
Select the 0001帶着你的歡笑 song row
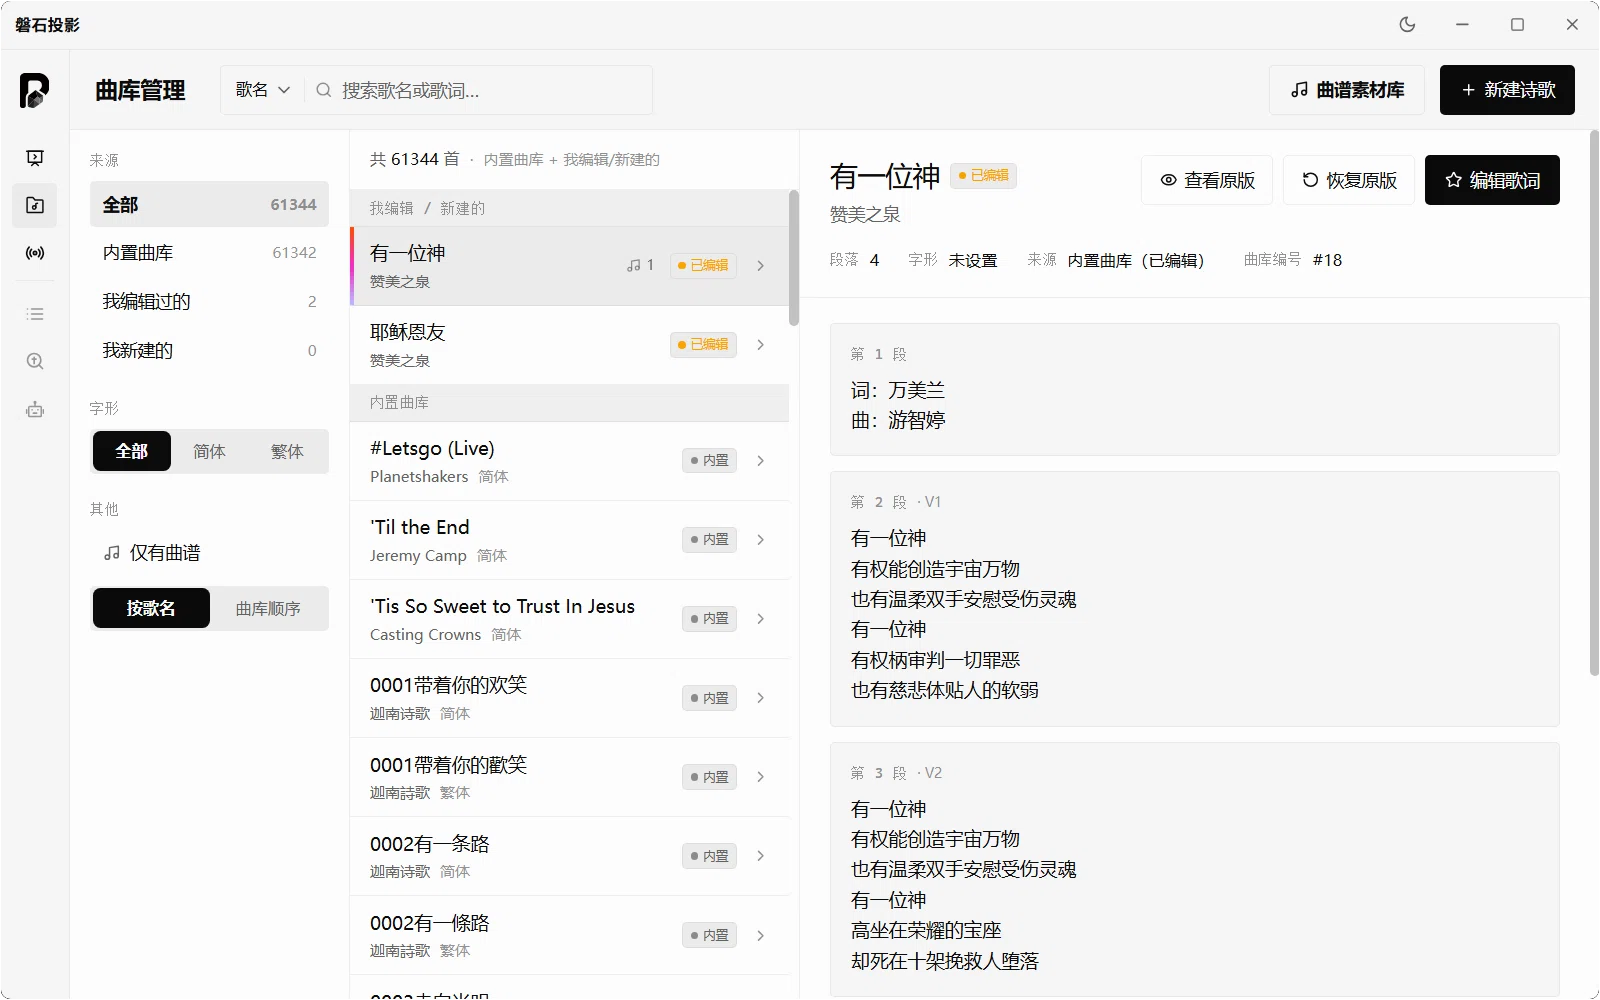click(x=570, y=777)
